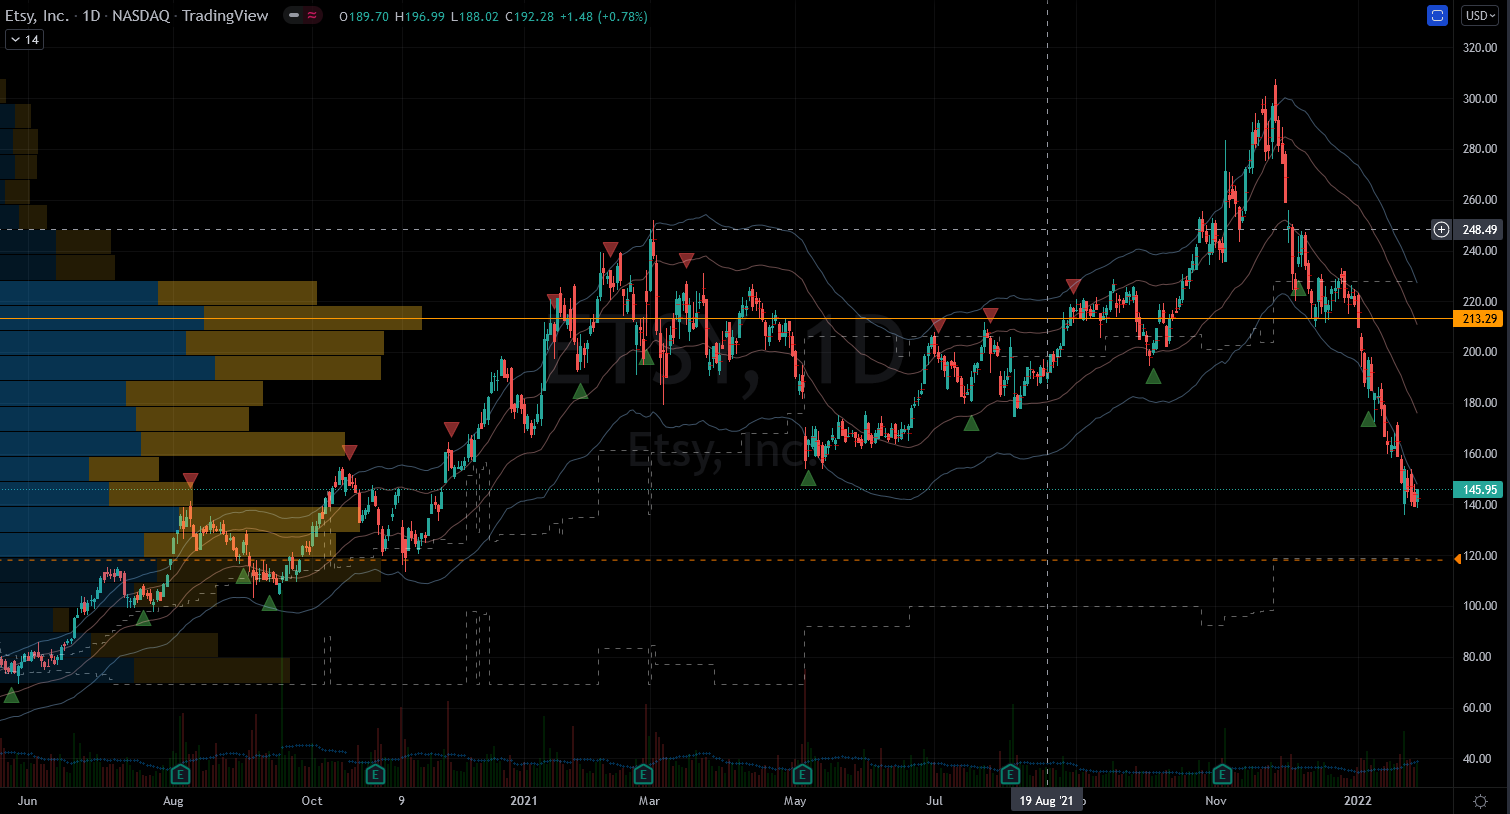Click the Mar label on time axis
Viewport: 1510px width, 814px height.
(649, 801)
